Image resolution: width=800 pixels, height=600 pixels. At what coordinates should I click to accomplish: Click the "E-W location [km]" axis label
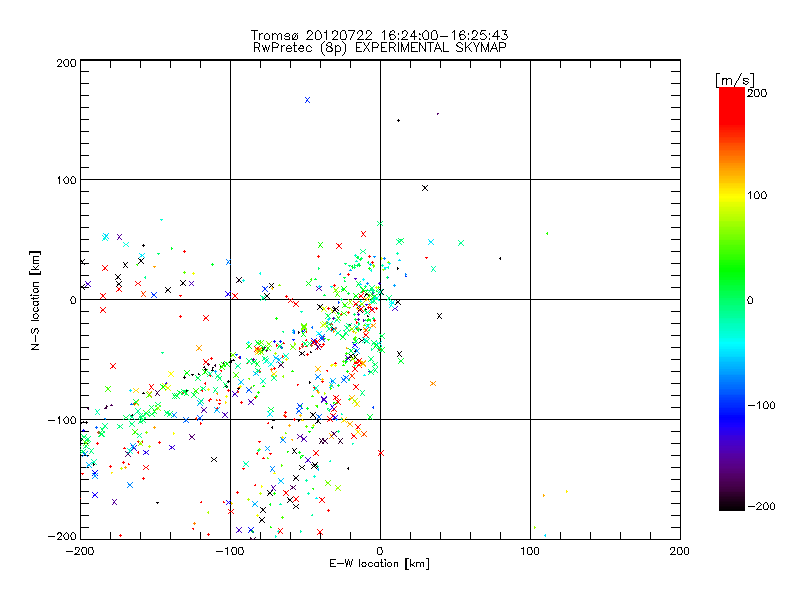pyautogui.click(x=379, y=564)
